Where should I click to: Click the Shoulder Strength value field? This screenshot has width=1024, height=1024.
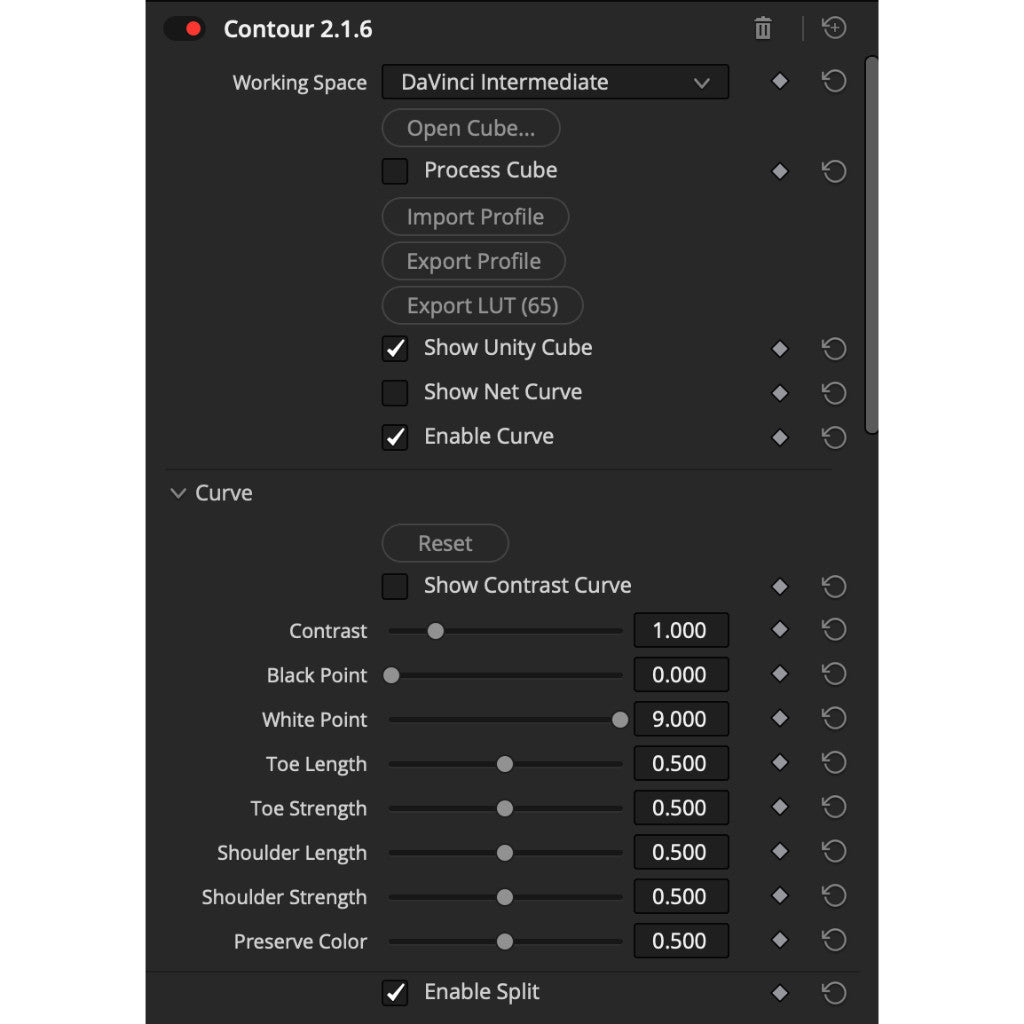[x=681, y=897]
